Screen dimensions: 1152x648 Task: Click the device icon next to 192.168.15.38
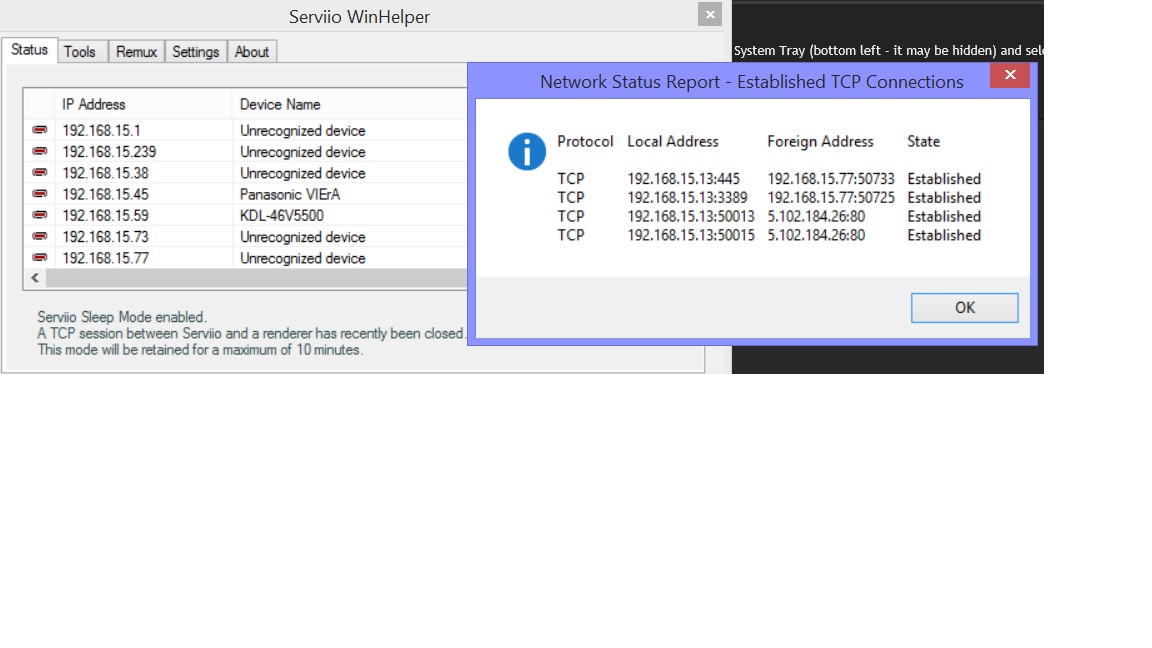(40, 173)
